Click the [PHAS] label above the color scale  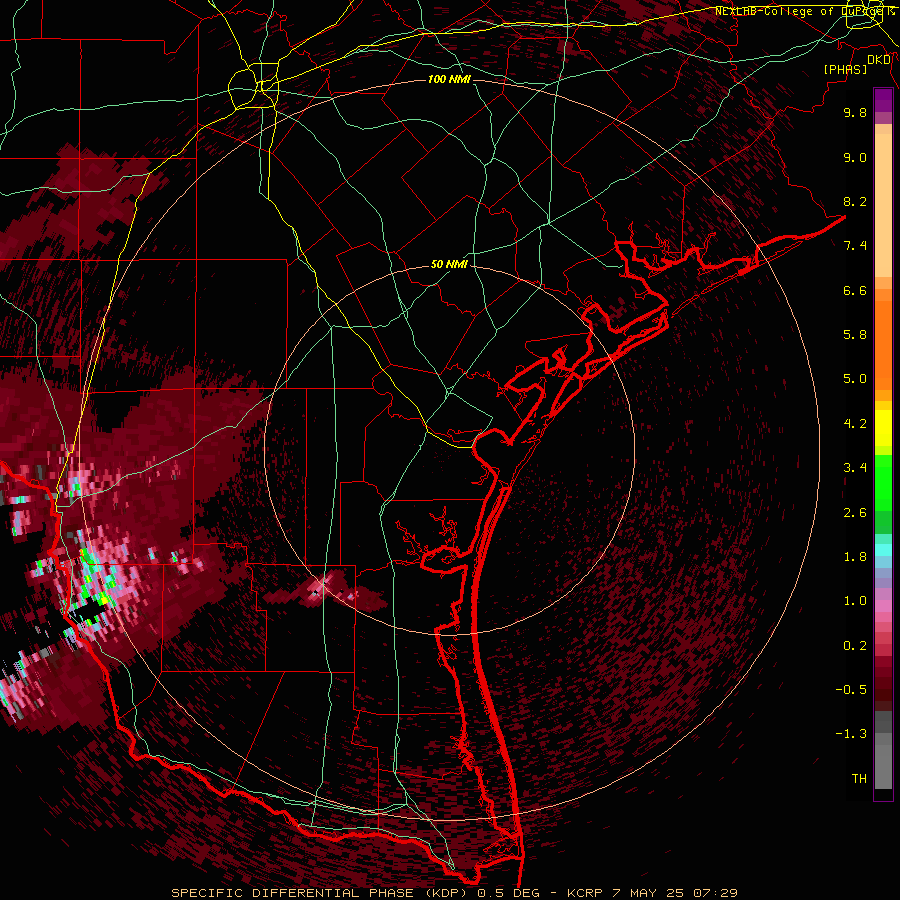(845, 70)
